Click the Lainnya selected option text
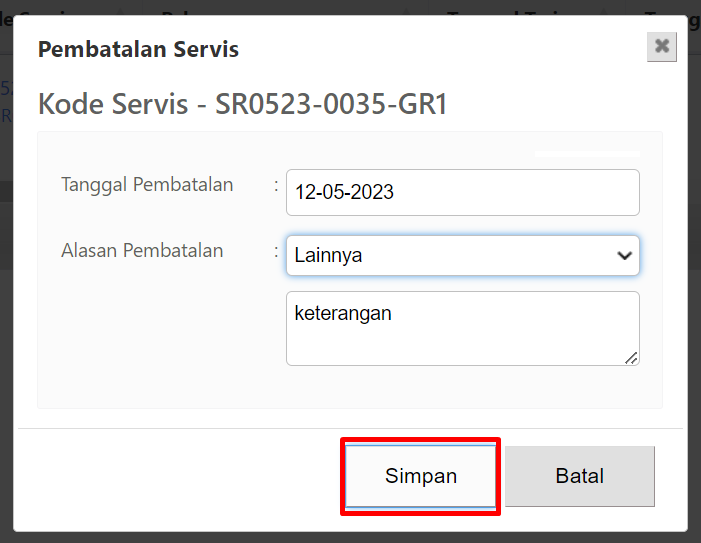This screenshot has height=543, width=701. tap(328, 256)
